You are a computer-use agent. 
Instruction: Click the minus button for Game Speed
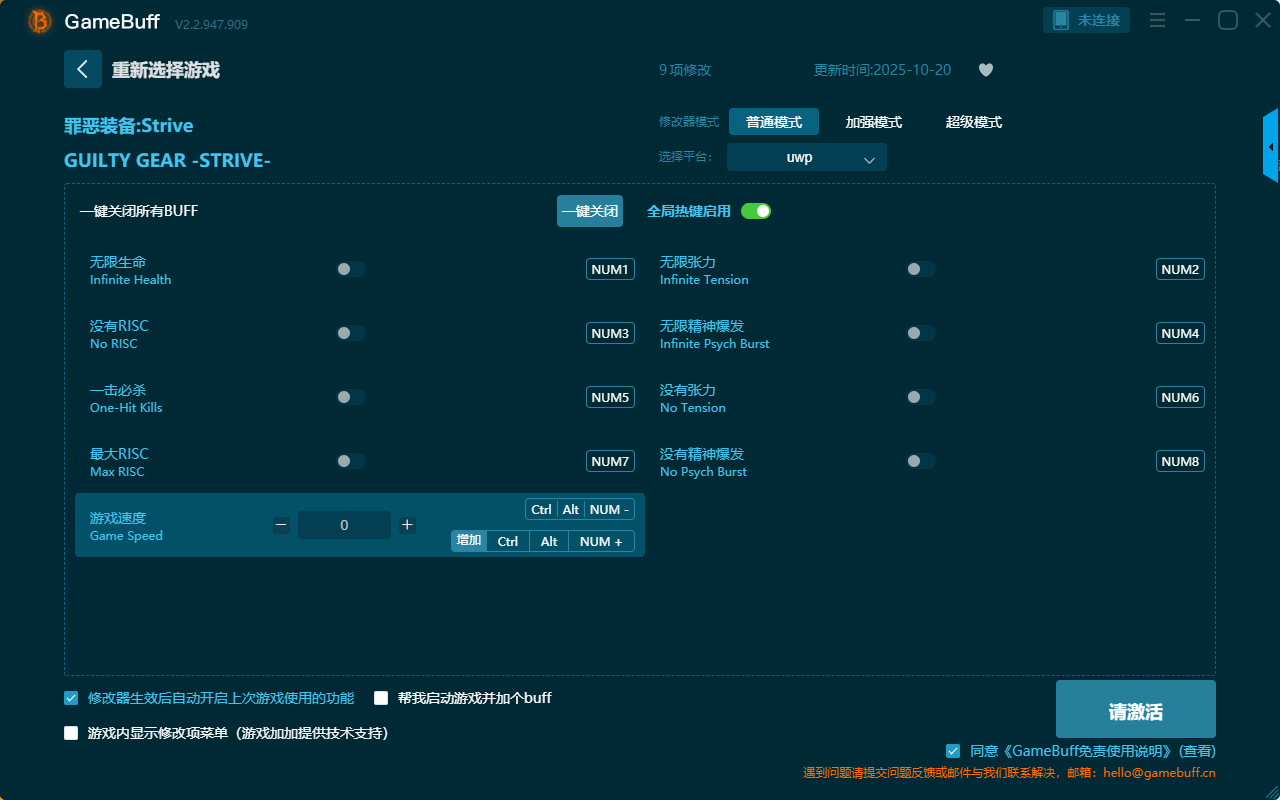tap(281, 525)
